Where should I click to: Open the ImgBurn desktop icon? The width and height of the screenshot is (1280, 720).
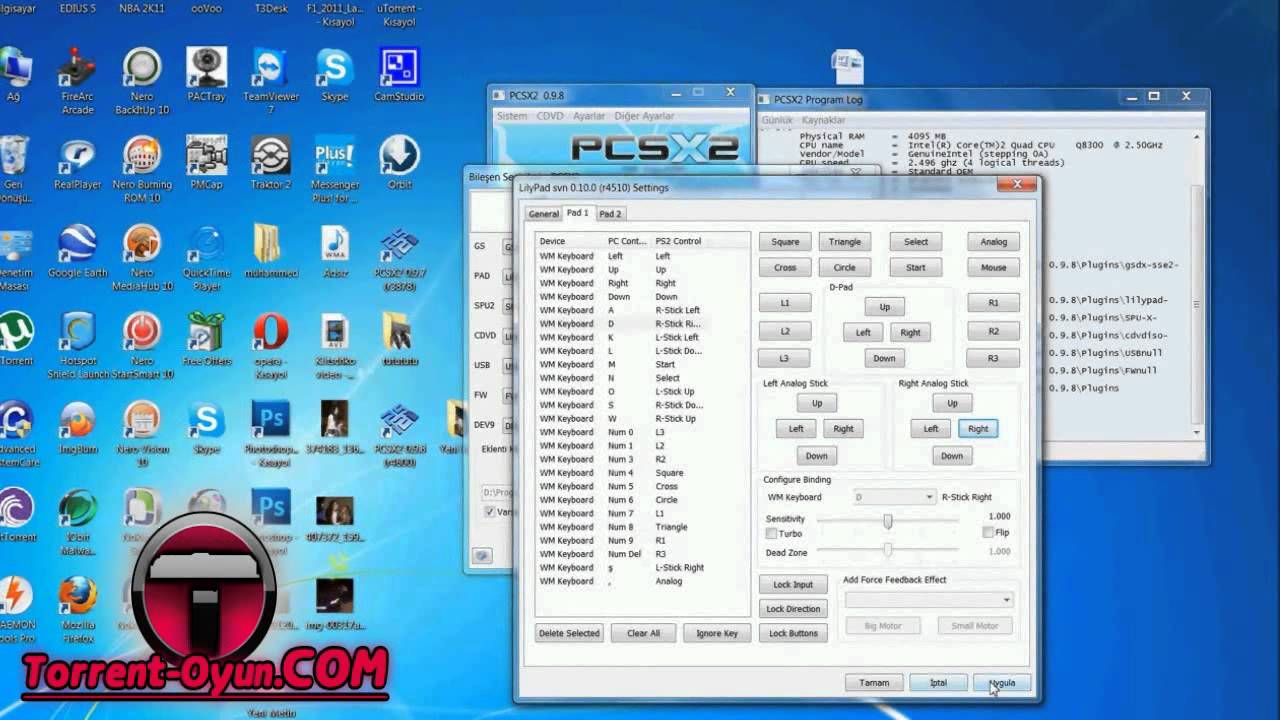click(77, 427)
